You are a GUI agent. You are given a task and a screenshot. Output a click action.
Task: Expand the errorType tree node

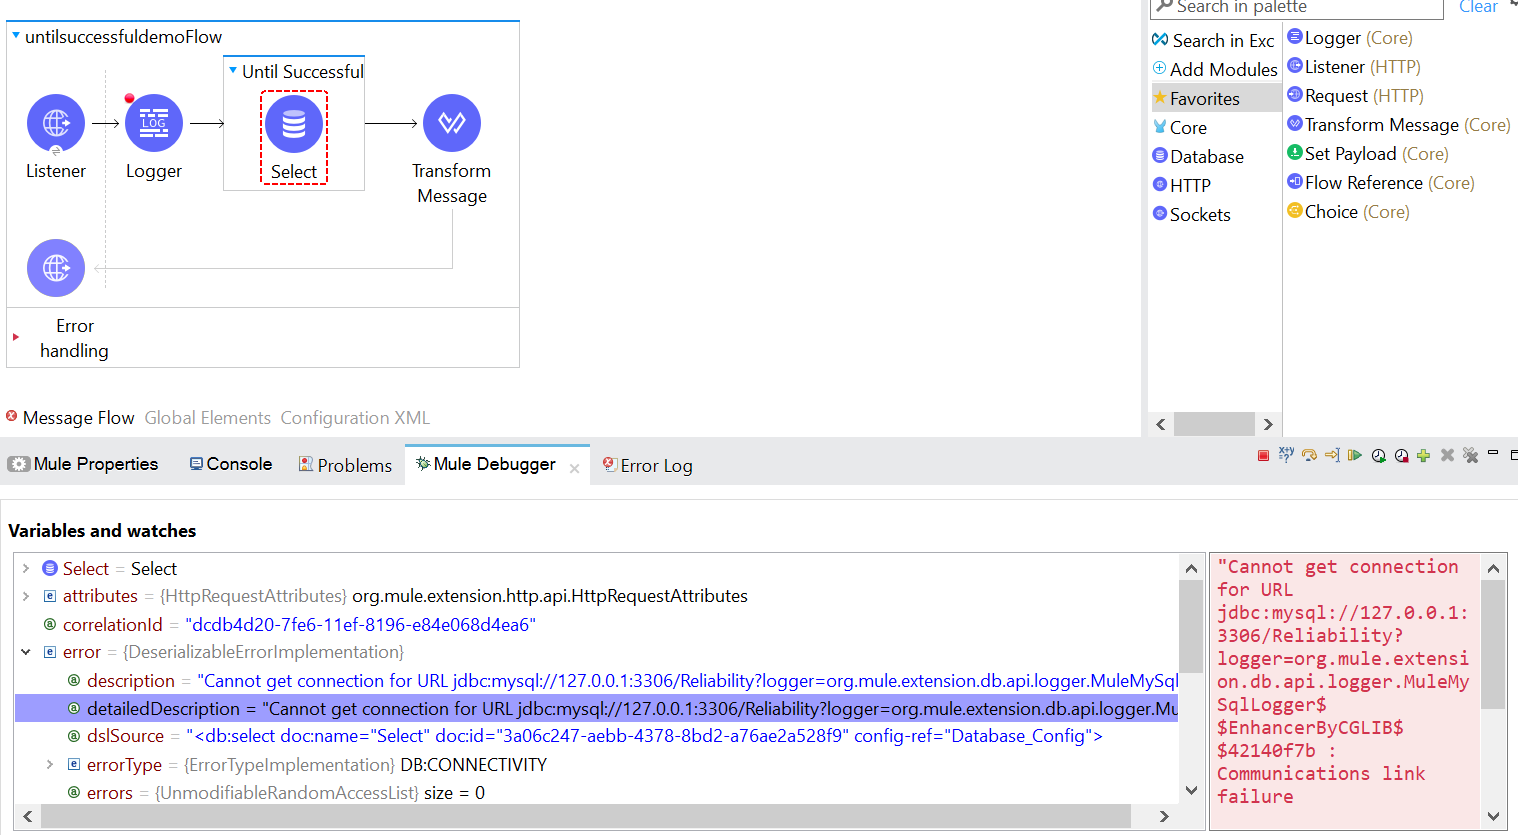click(49, 765)
